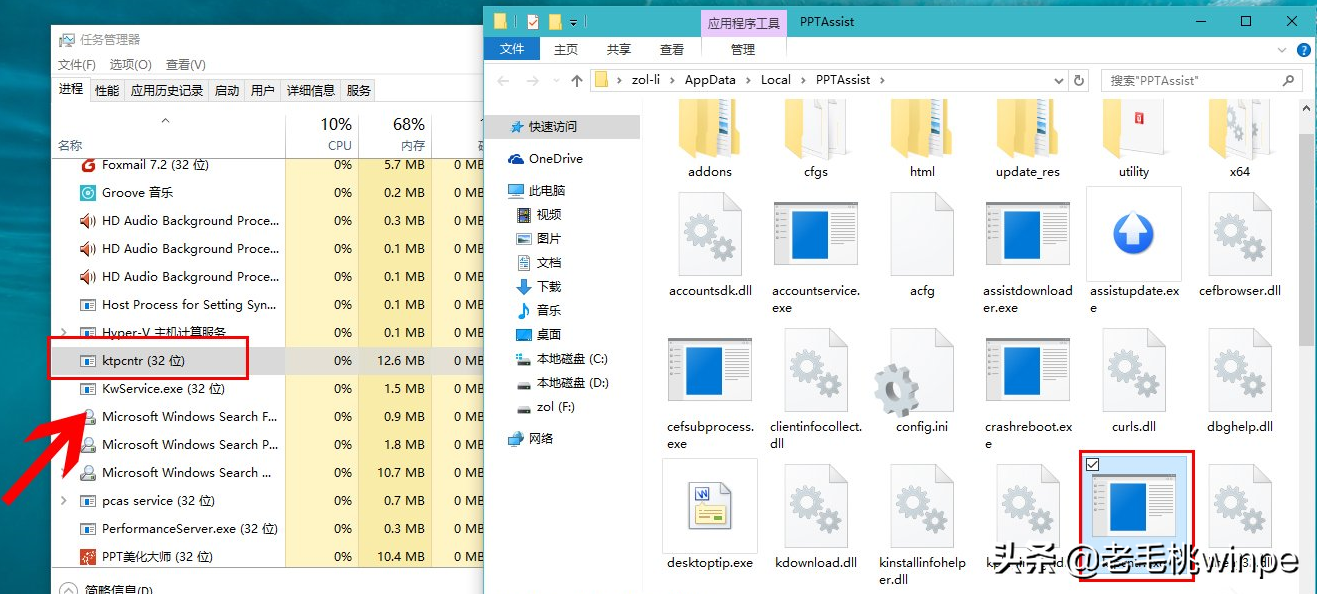Click the 搜索"PPTAssist" search box
The image size is (1317, 594).
[1202, 80]
